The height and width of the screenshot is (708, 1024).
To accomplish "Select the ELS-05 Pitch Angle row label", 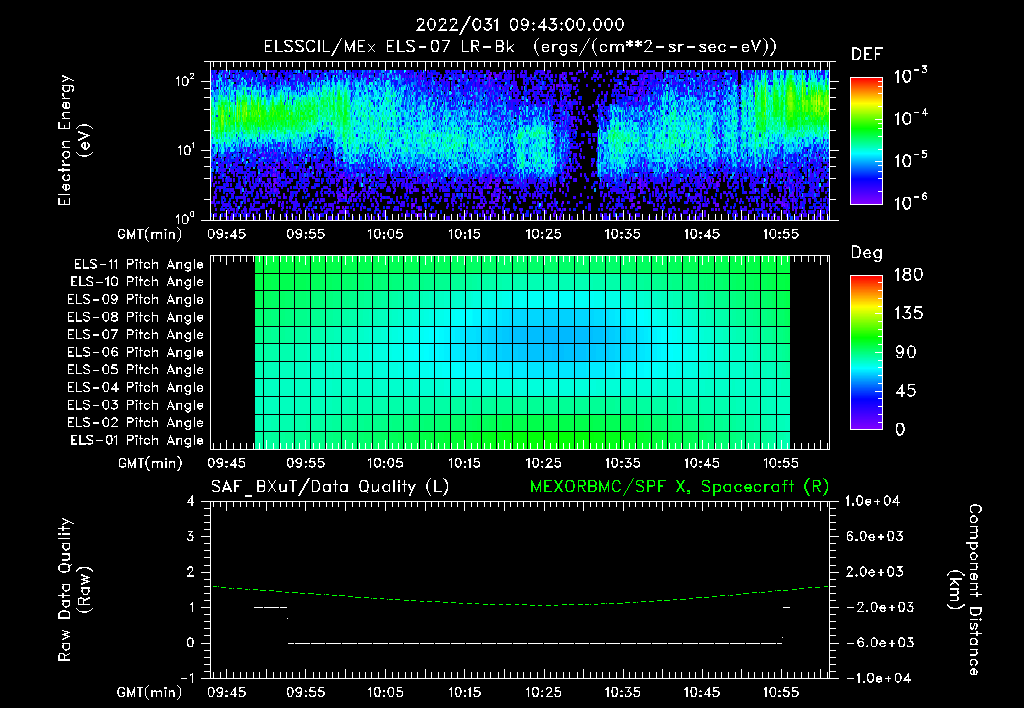I will (135, 370).
